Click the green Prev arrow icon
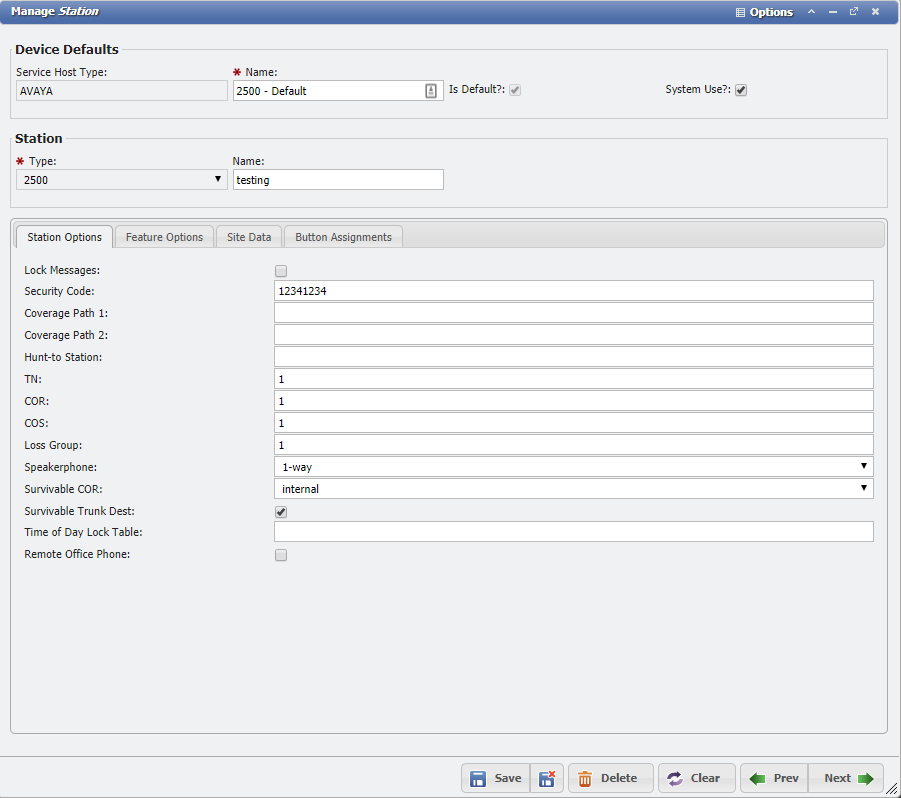Viewport: 901px width, 798px height. [x=757, y=778]
